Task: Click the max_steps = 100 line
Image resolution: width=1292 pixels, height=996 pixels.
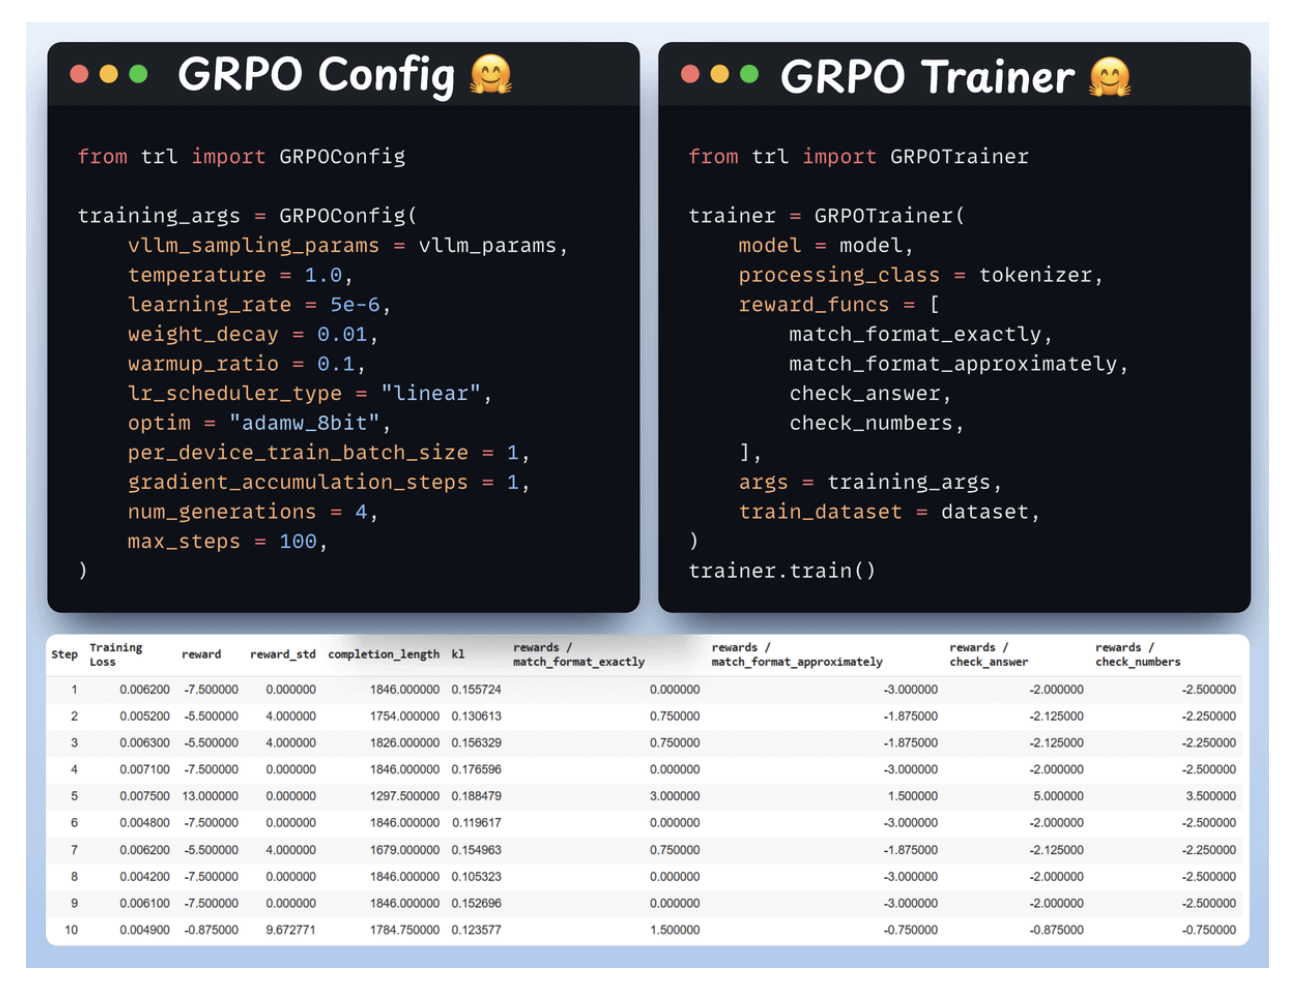Action: 226,542
